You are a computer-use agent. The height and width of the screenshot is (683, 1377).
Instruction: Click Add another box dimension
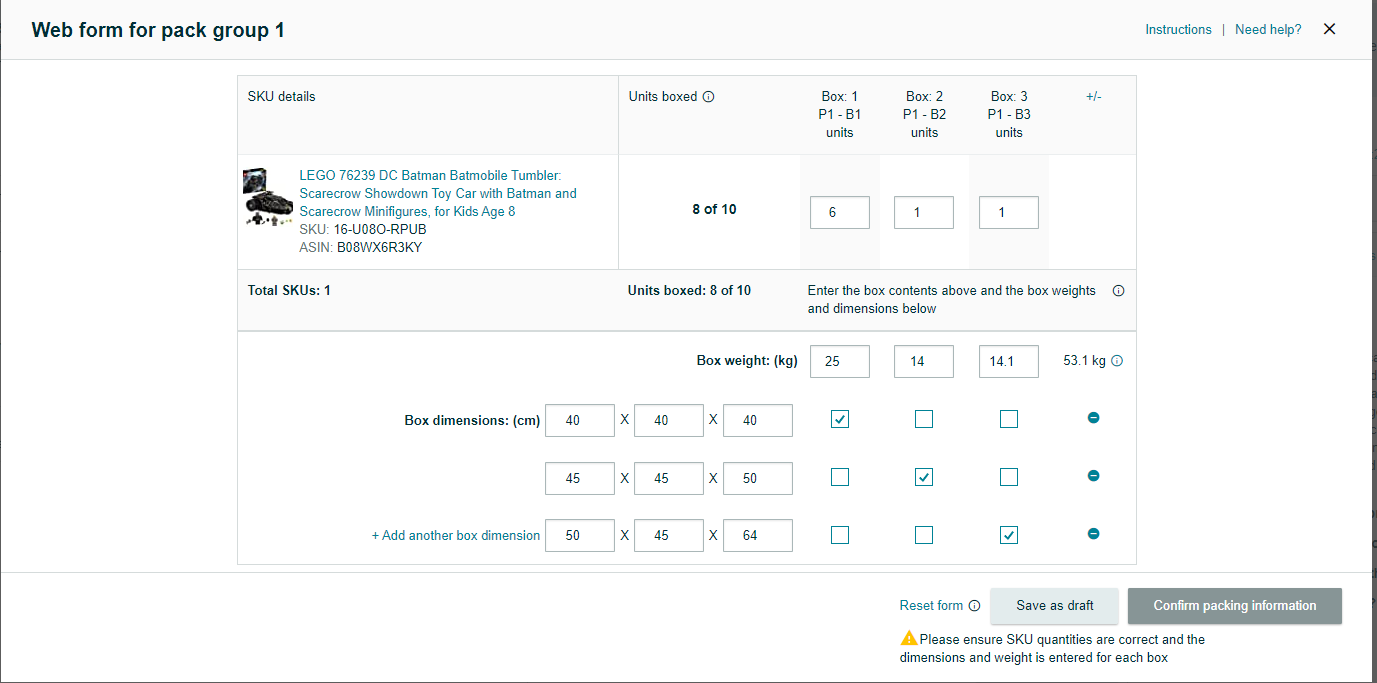pyautogui.click(x=456, y=536)
